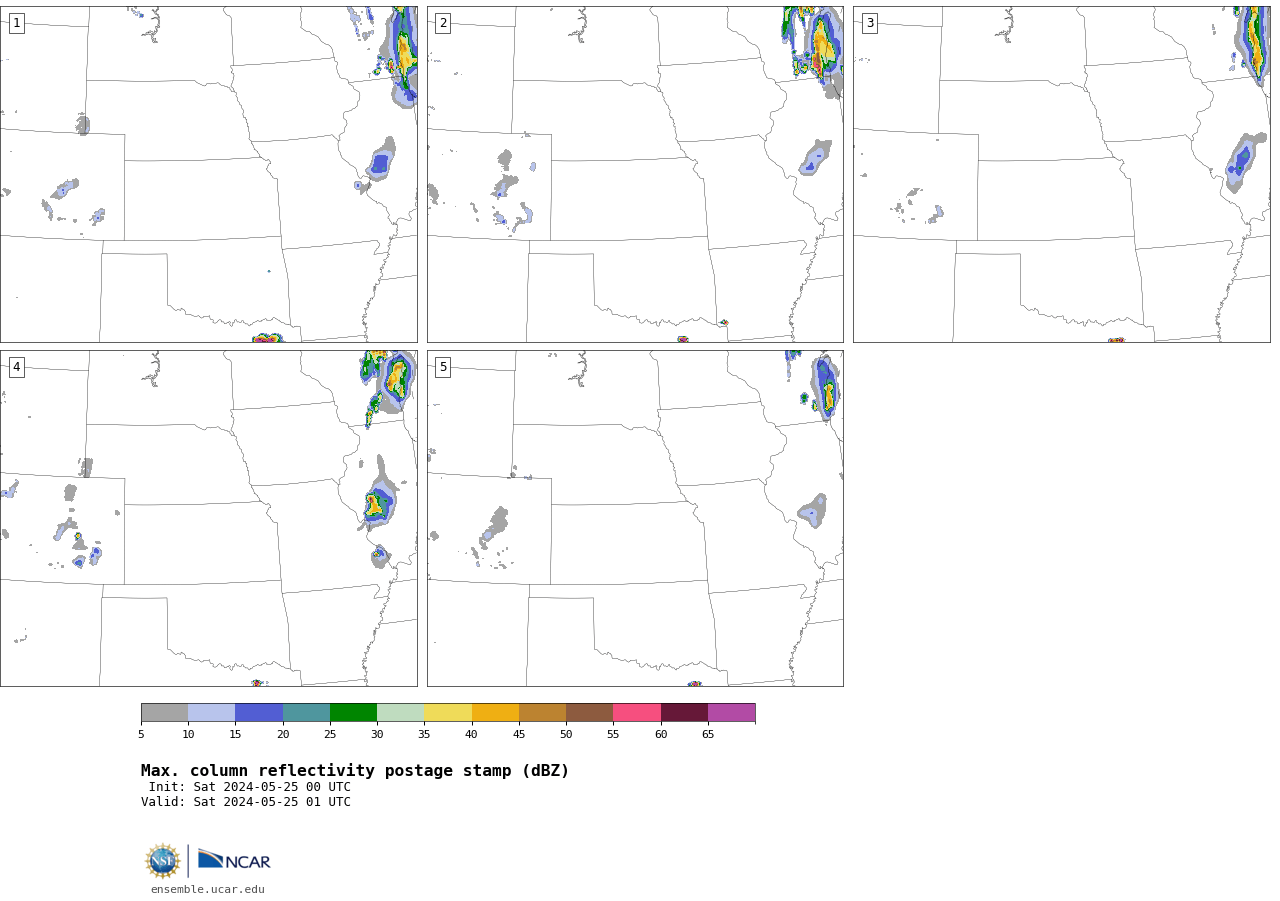Screen dimensions: 1280x901
Task: Click the number 3 panel label
Action: 869,23
